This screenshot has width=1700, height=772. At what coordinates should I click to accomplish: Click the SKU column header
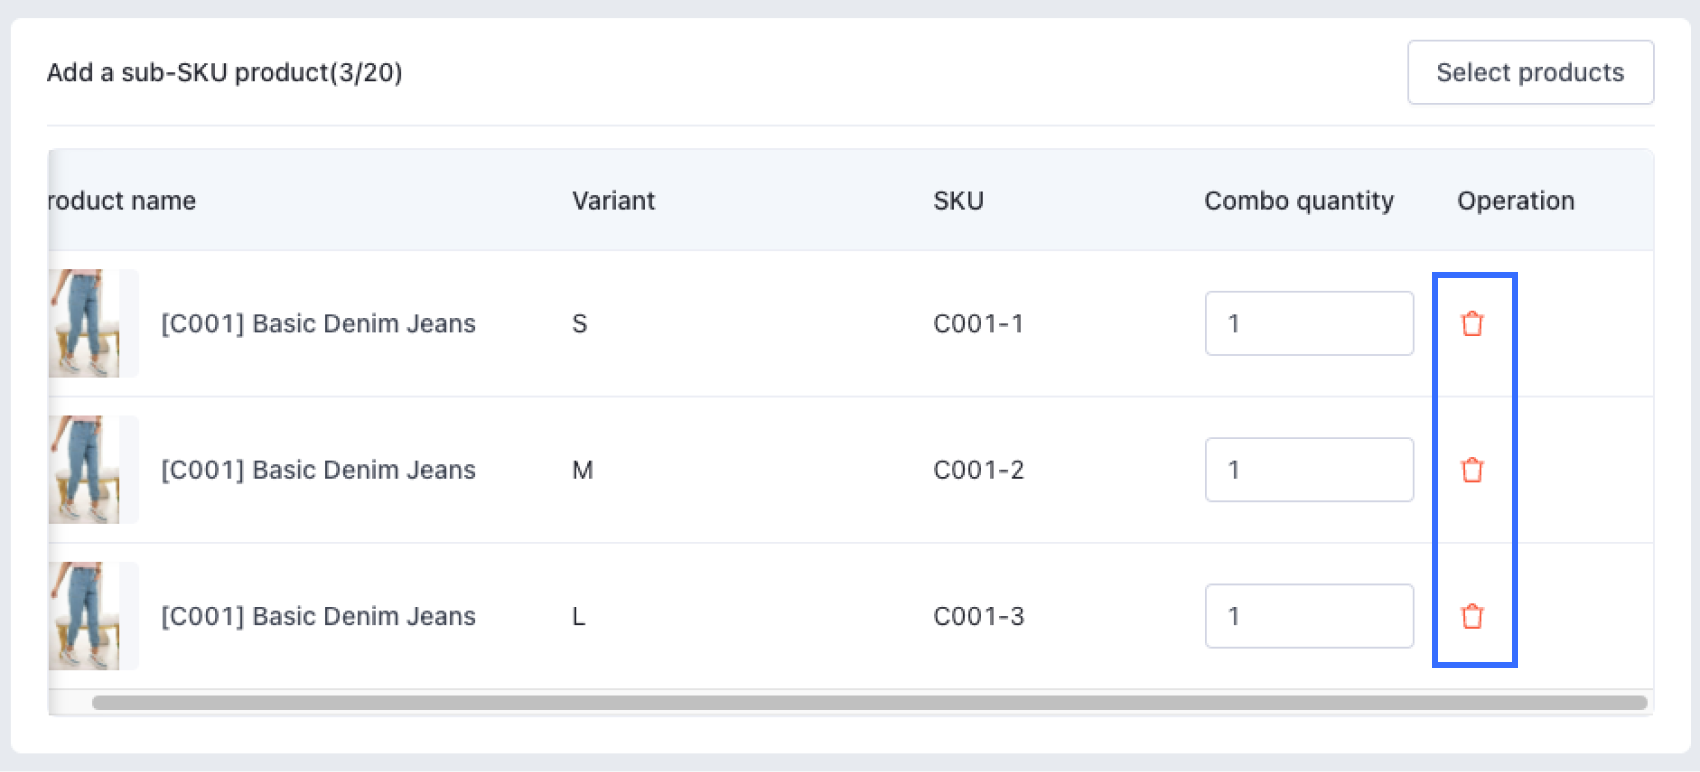tap(958, 201)
